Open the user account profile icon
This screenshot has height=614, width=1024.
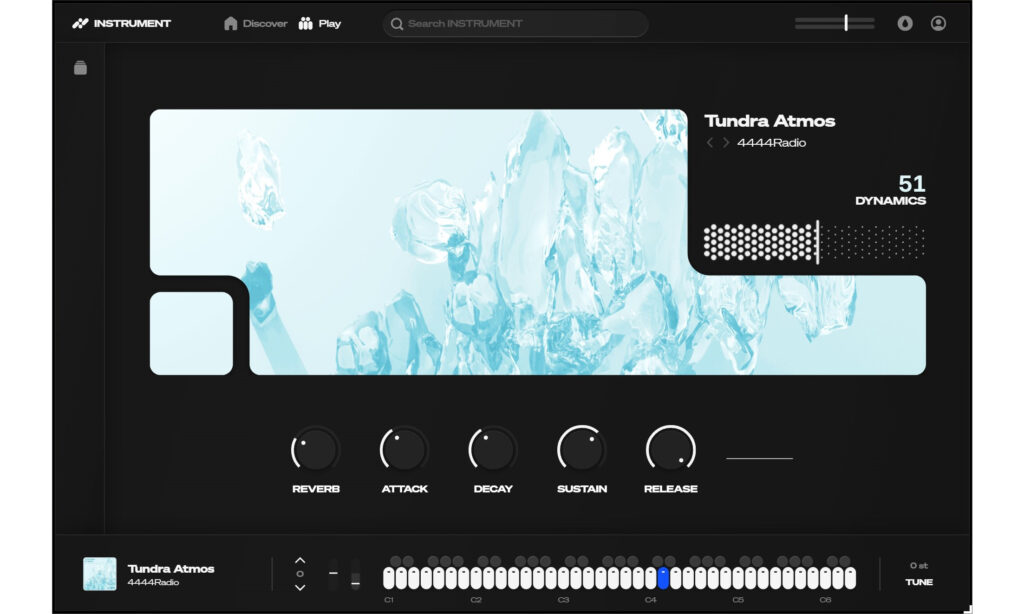click(x=938, y=23)
